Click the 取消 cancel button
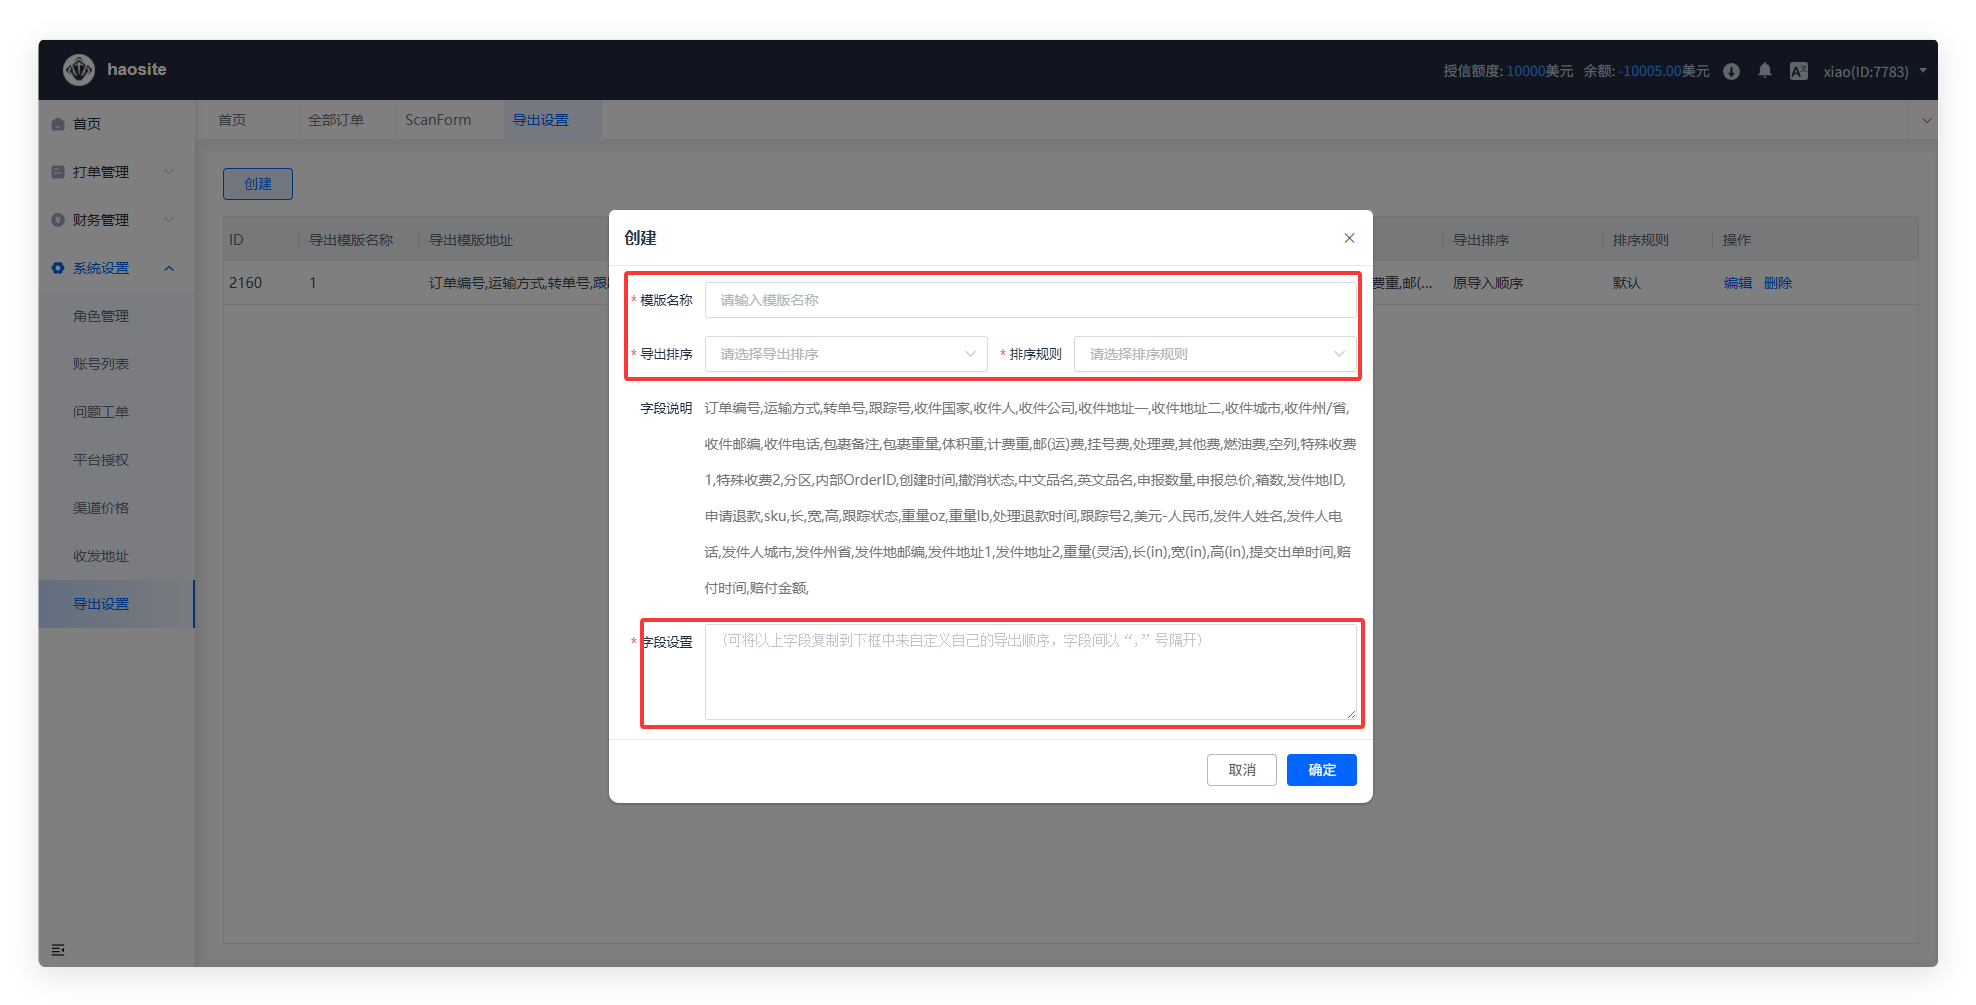1976x1005 pixels. click(x=1241, y=770)
